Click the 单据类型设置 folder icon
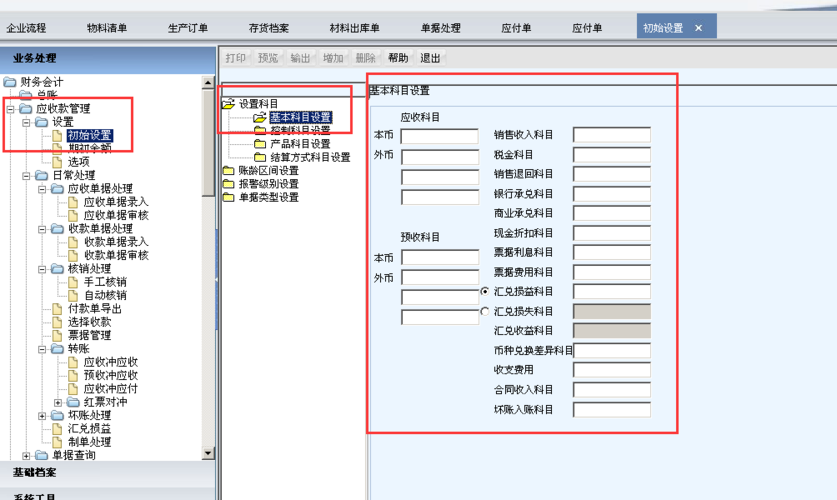This screenshot has width=837, height=500. [228, 197]
